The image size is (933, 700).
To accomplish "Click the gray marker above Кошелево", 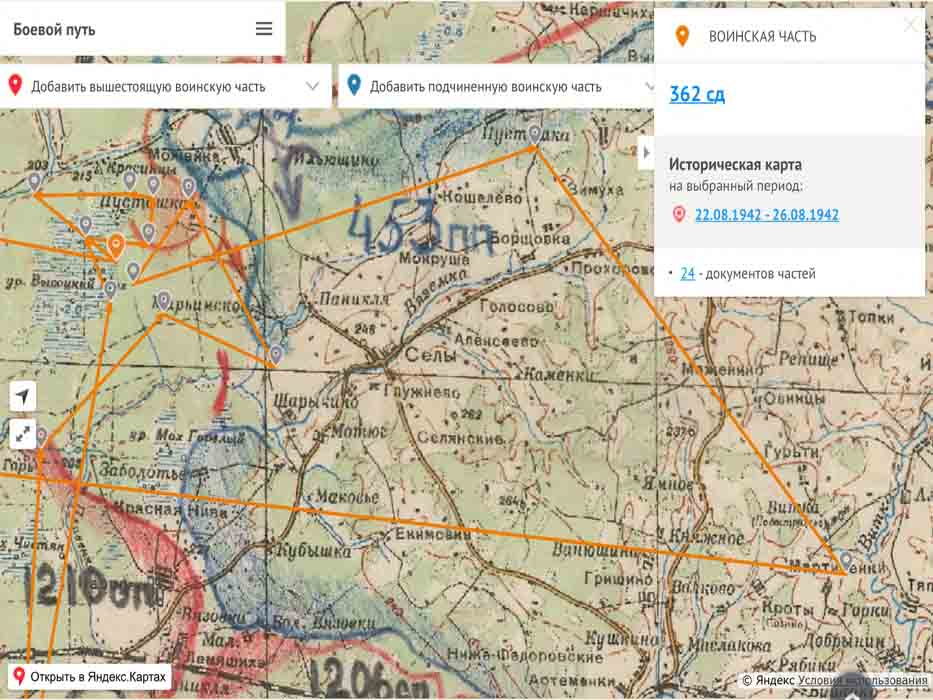I will [x=535, y=133].
